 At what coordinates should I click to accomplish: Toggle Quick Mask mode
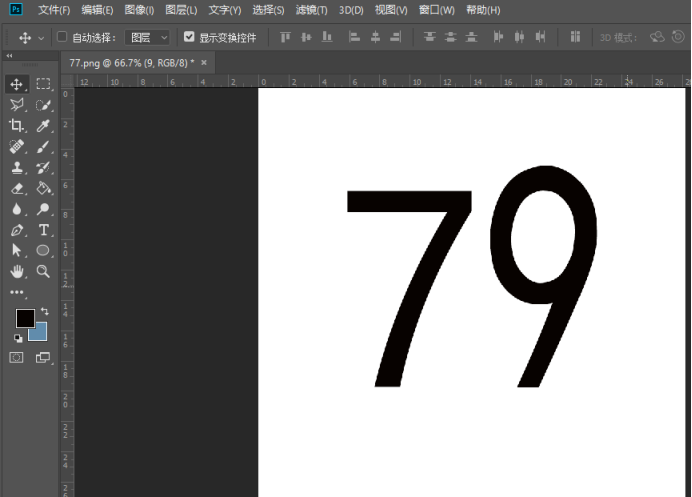(x=16, y=357)
